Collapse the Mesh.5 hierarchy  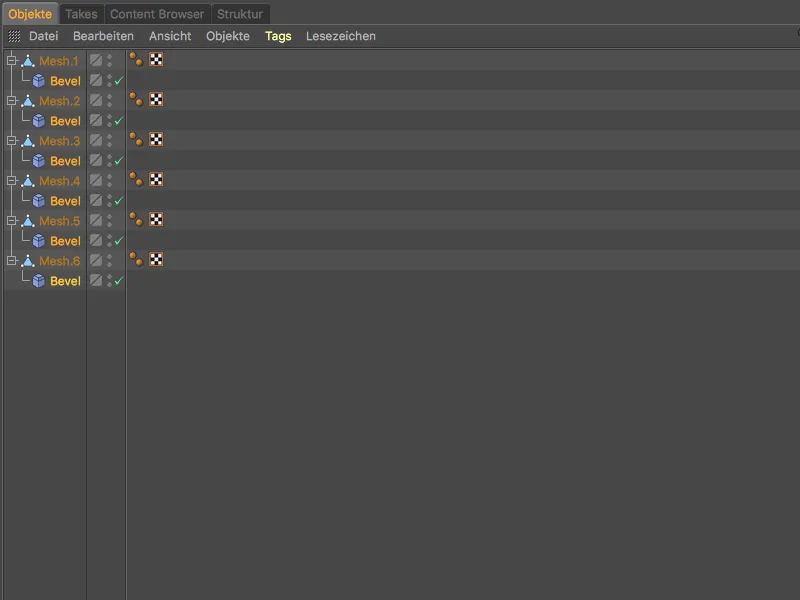click(12, 220)
